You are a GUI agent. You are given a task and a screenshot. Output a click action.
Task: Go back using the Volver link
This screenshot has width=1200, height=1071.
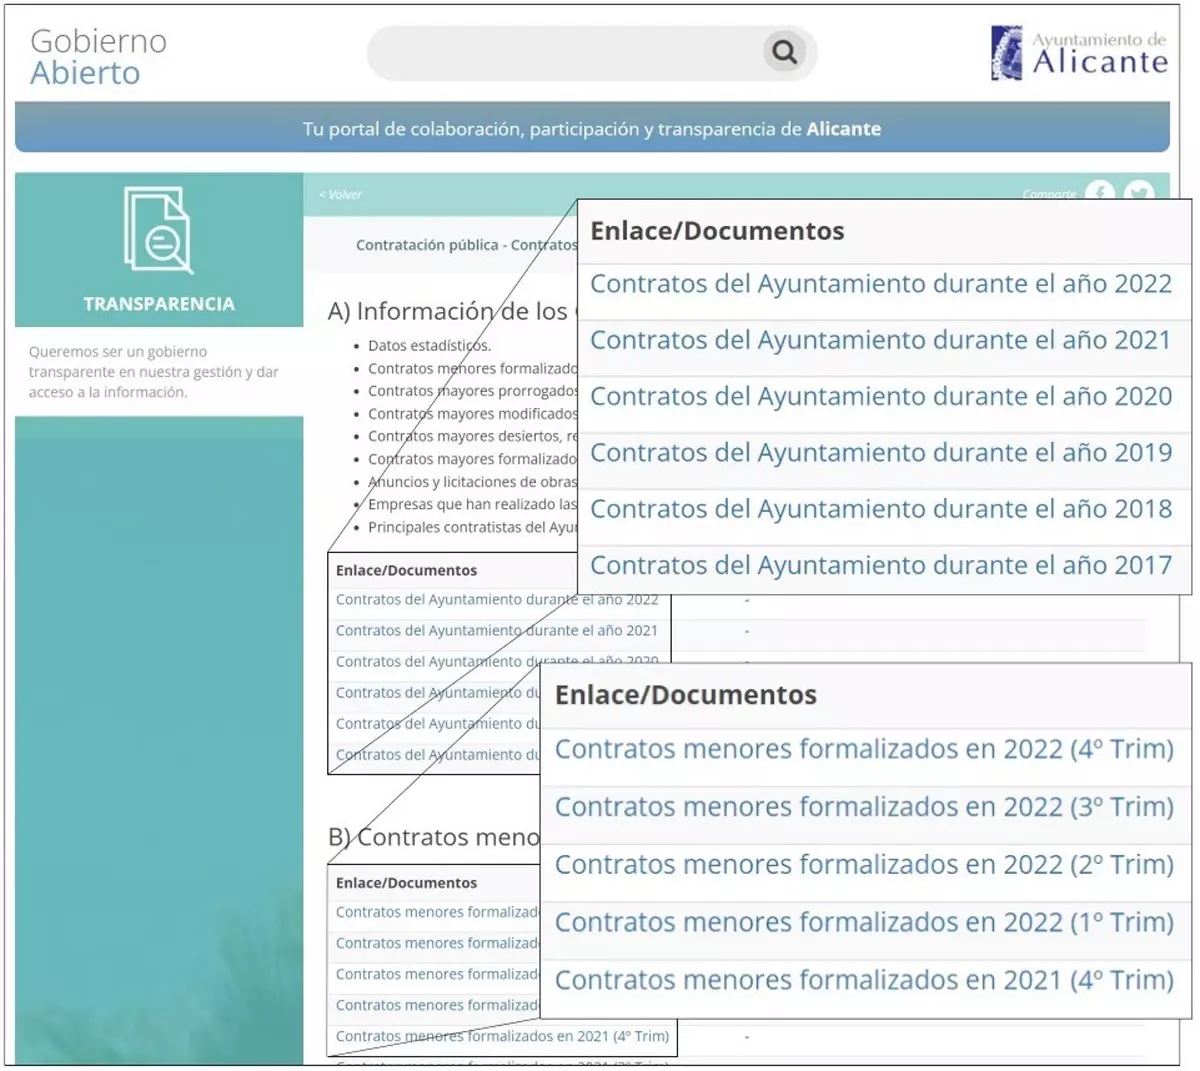point(341,195)
